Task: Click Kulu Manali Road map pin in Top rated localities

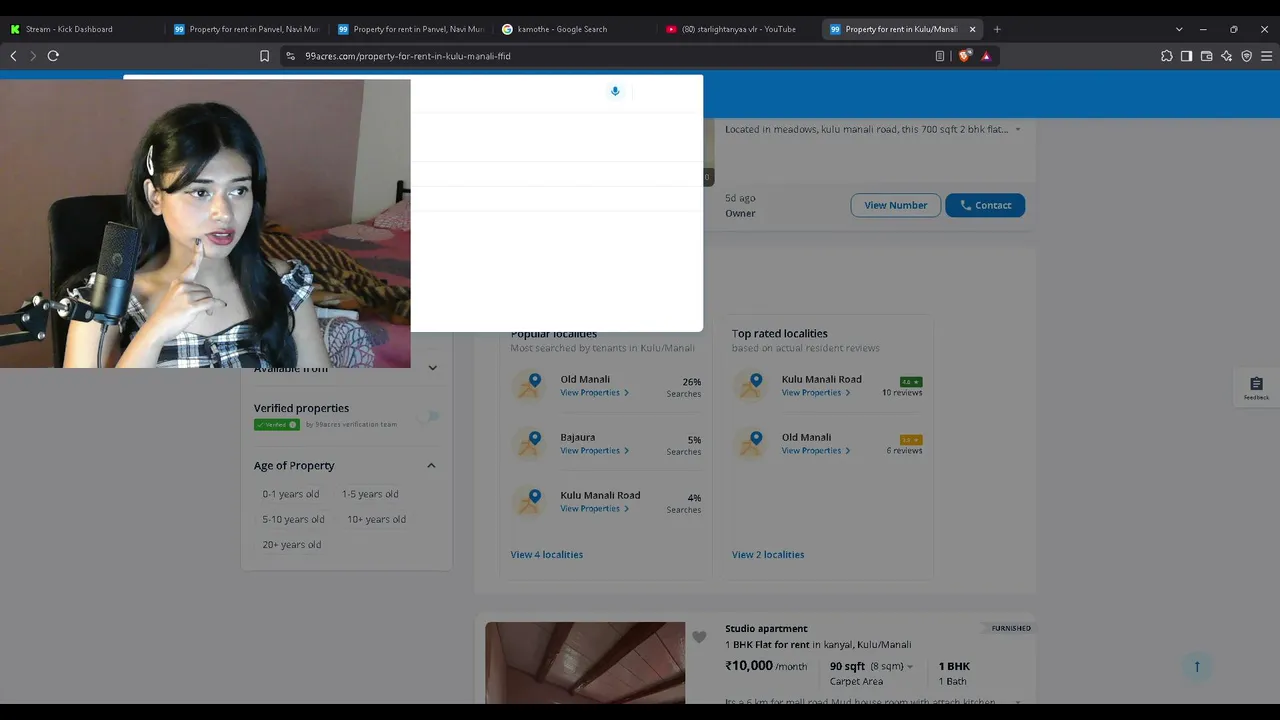Action: coord(750,385)
